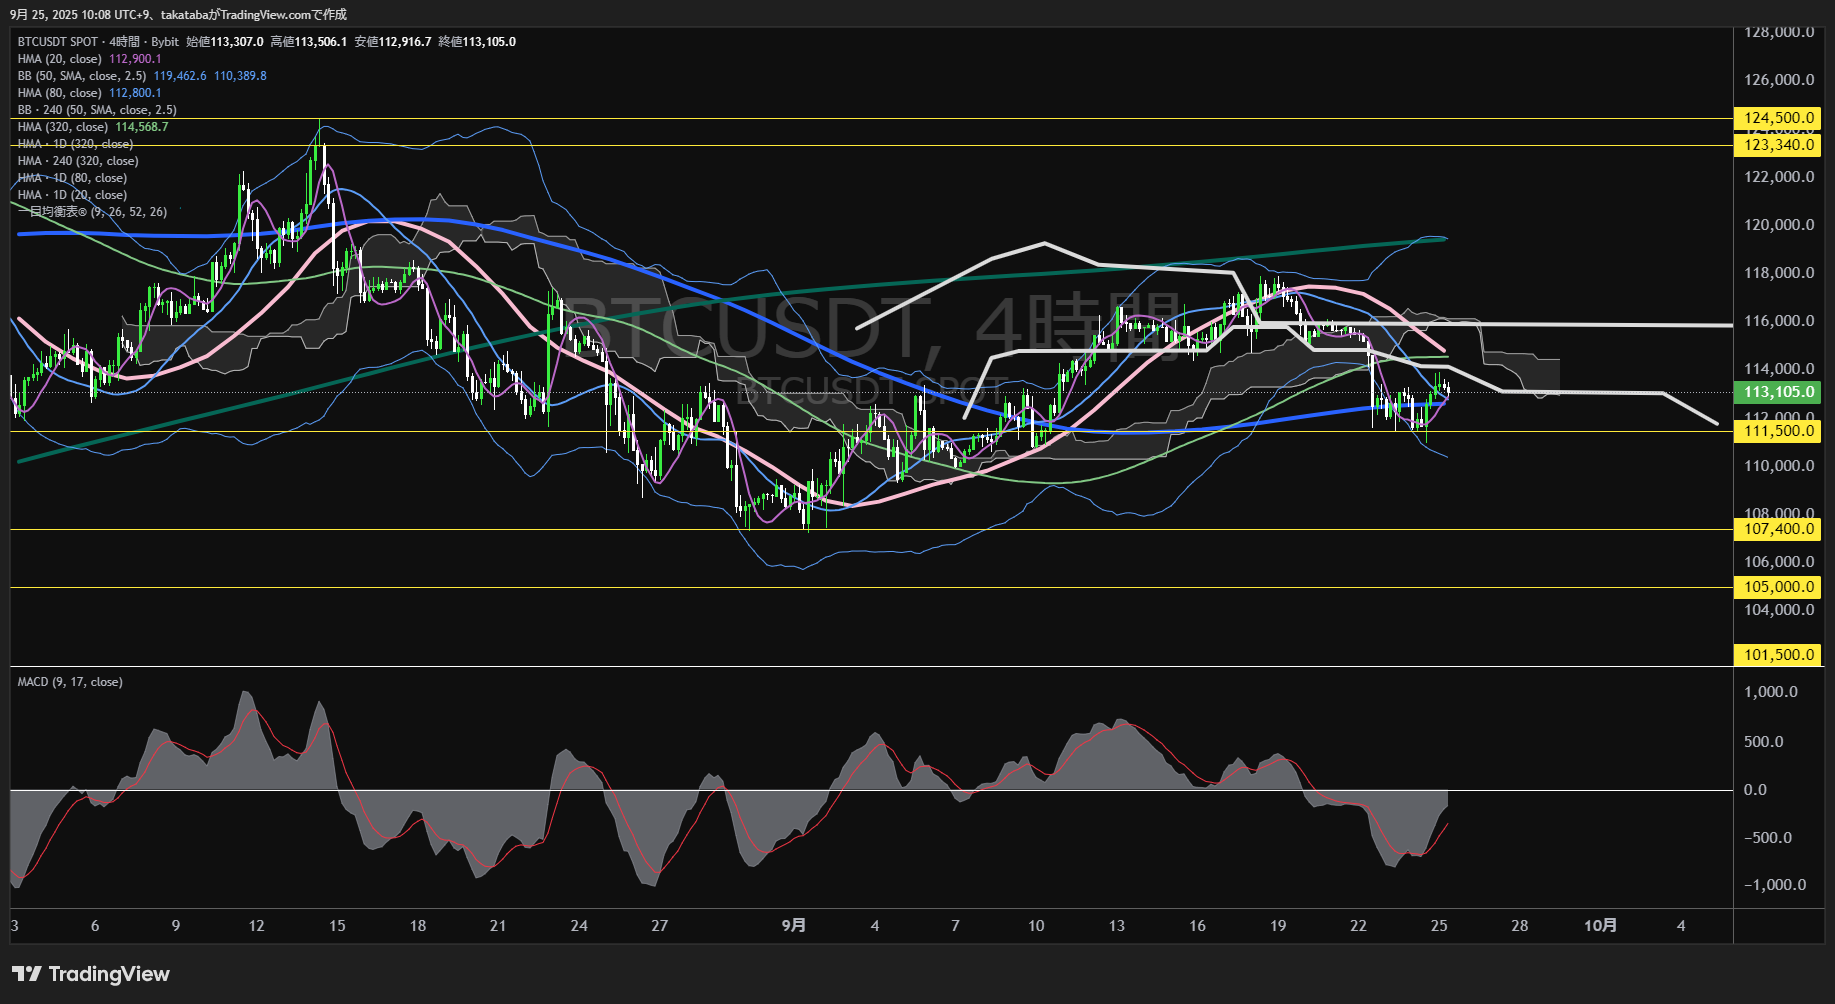The height and width of the screenshot is (1004, 1835).
Task: Click the HMA (320, close) 114,568.7 legend
Action: (93, 127)
